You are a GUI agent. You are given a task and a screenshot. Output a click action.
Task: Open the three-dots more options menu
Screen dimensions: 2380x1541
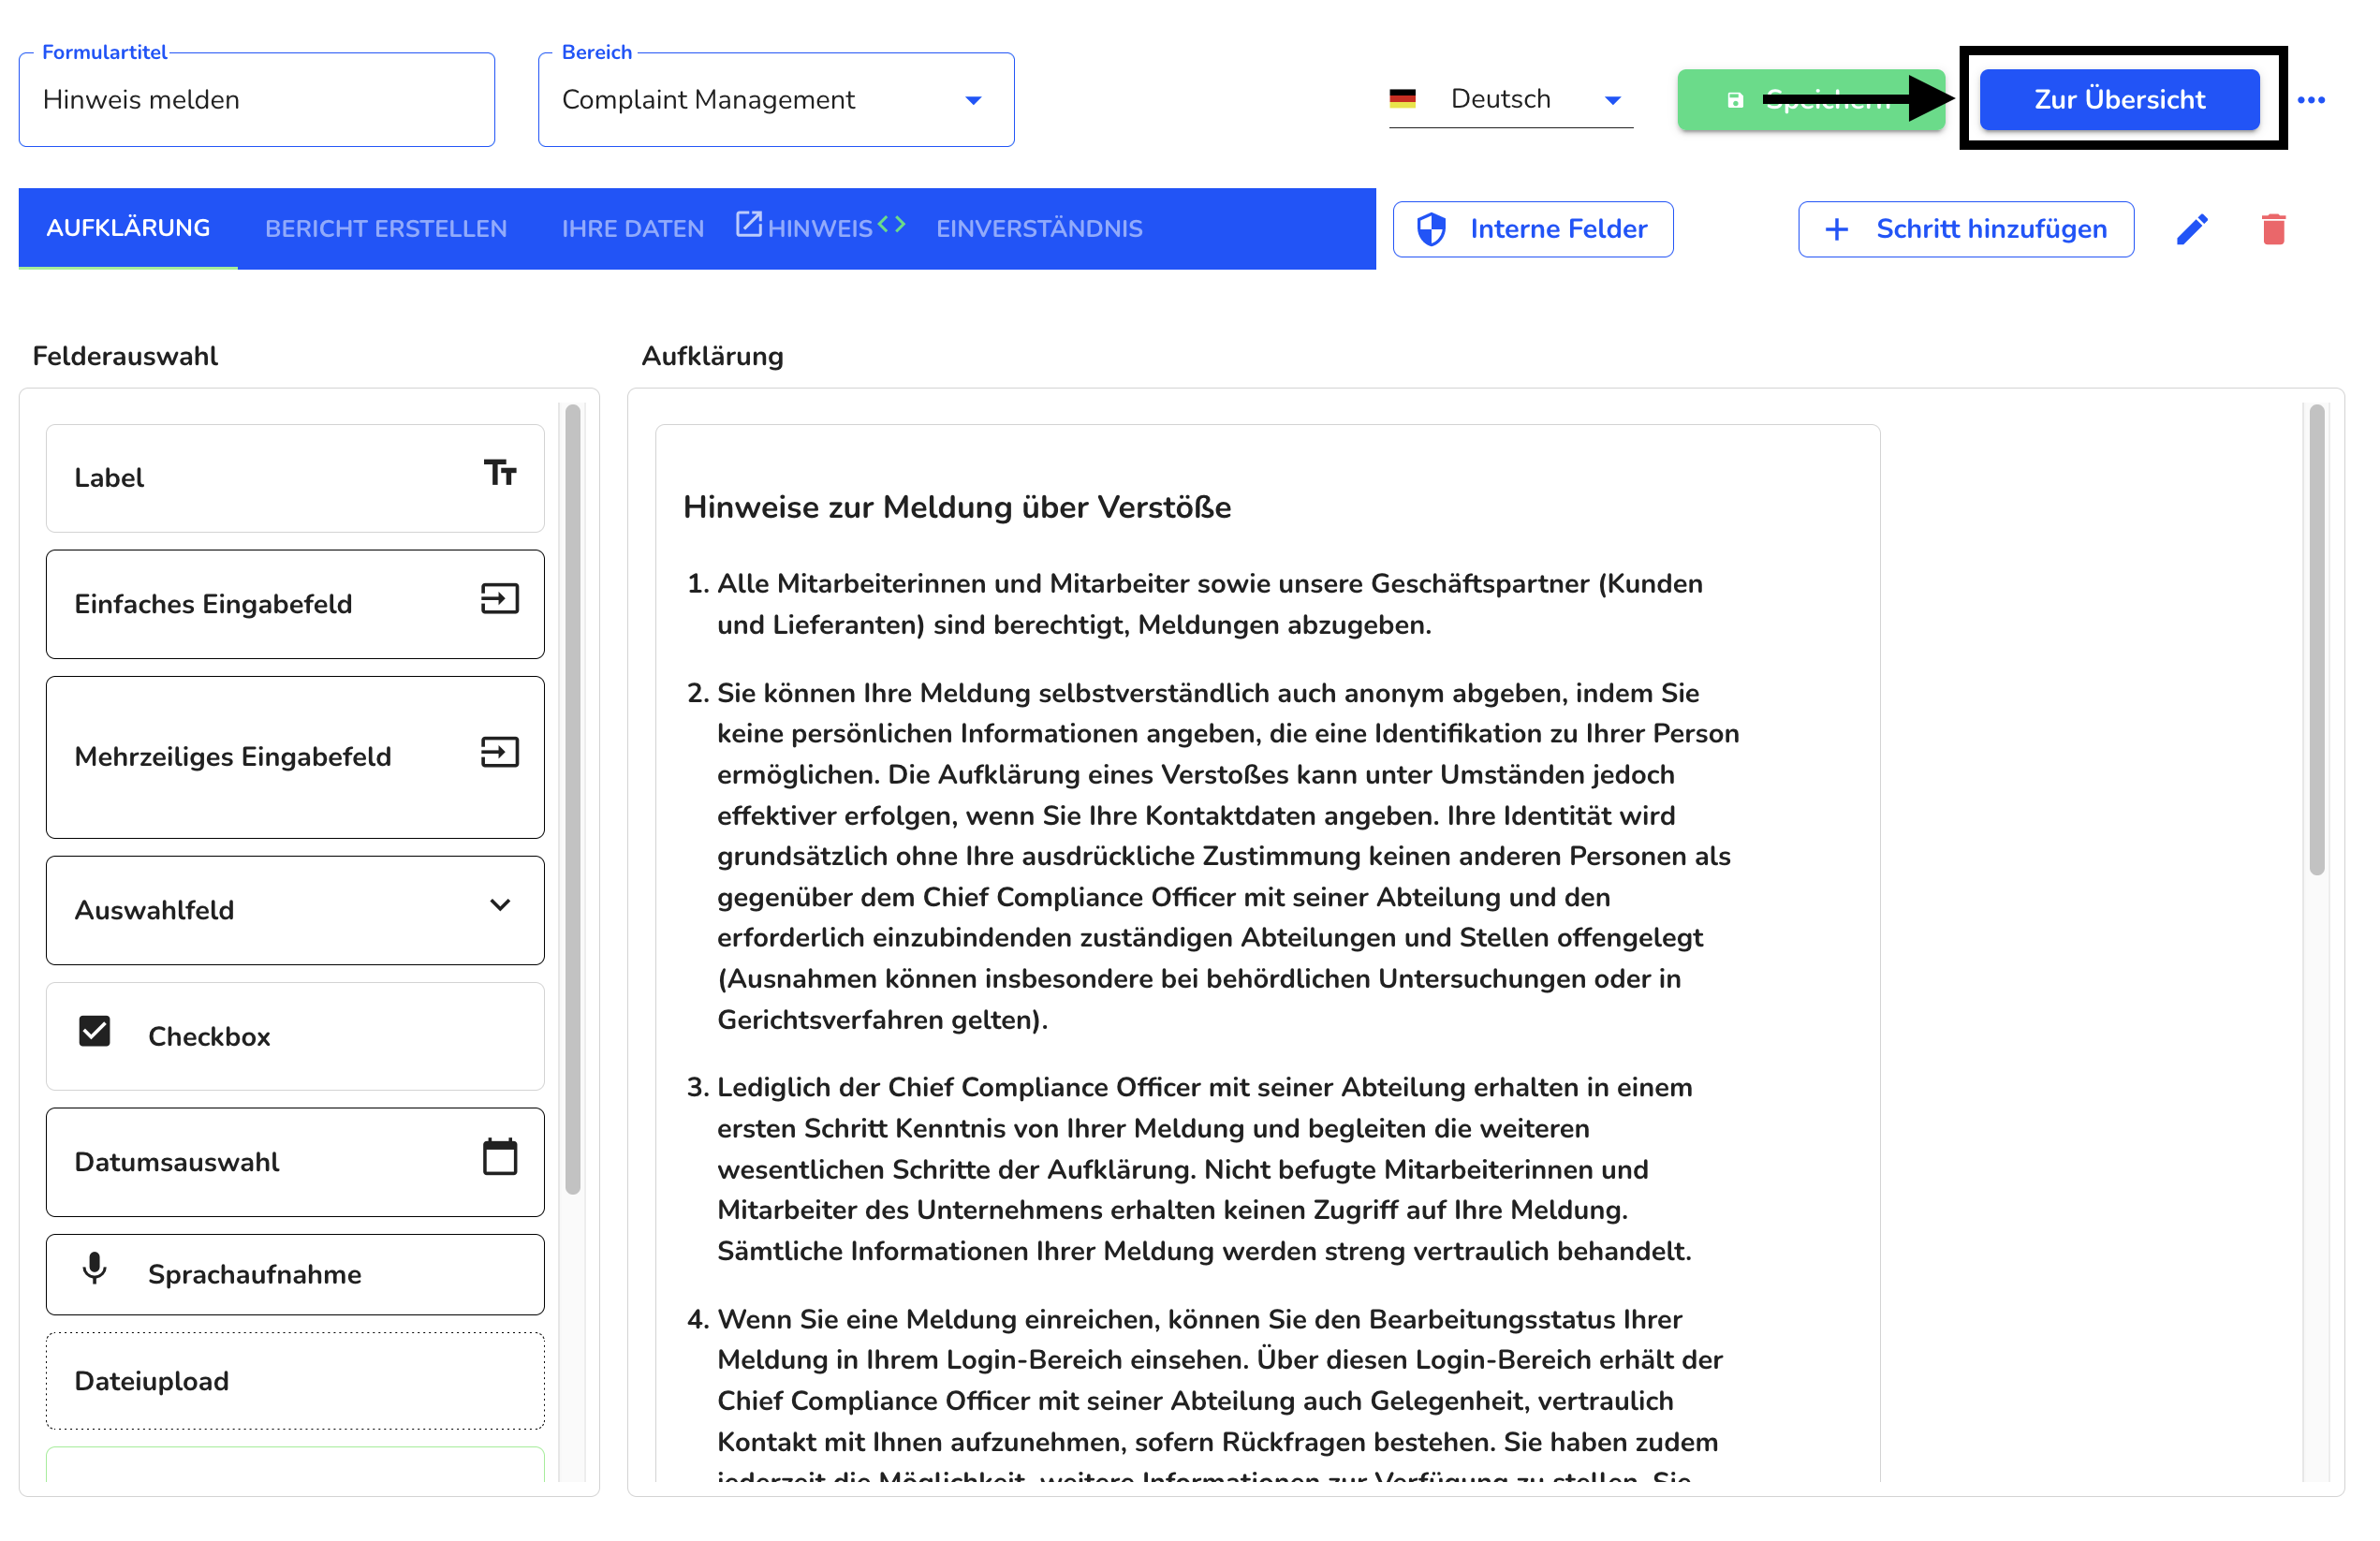click(x=2311, y=100)
